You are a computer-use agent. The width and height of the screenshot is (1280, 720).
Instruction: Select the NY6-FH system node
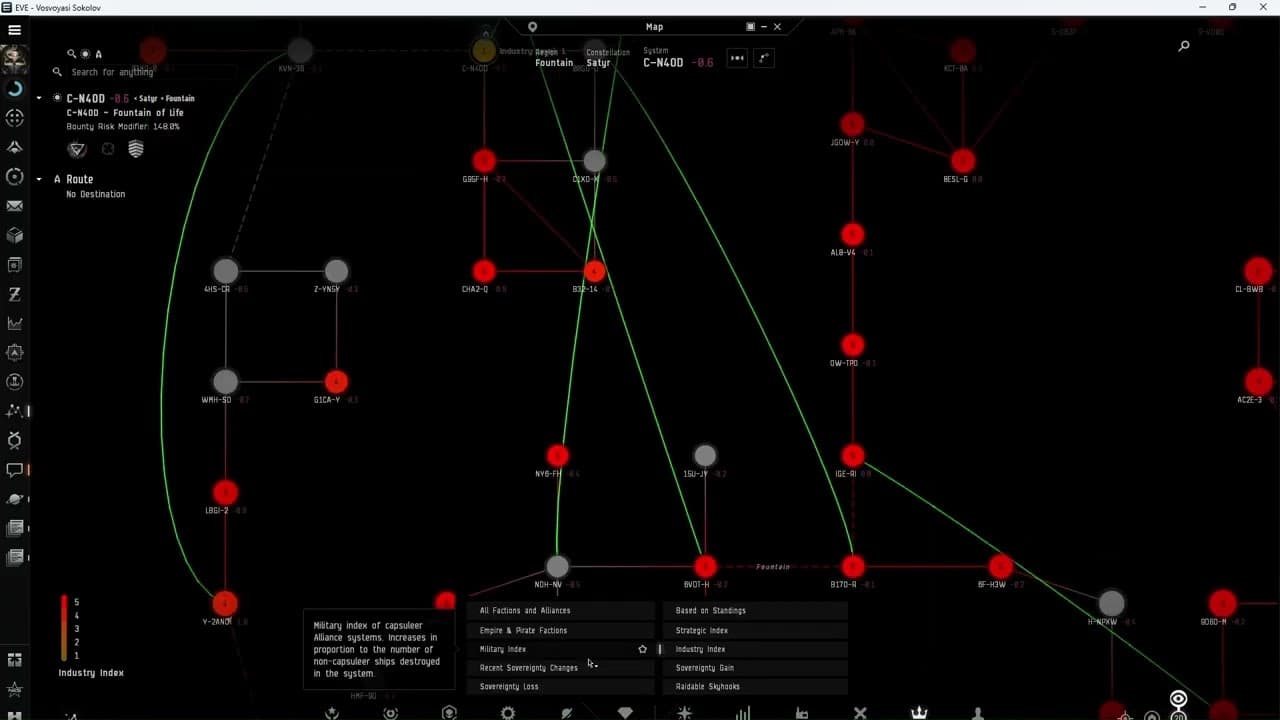click(557, 456)
